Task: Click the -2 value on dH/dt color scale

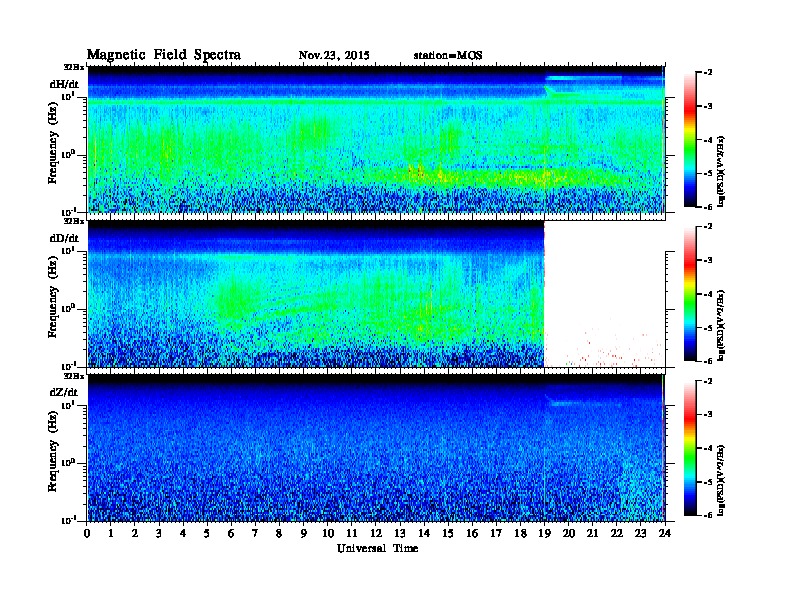Action: pos(708,73)
